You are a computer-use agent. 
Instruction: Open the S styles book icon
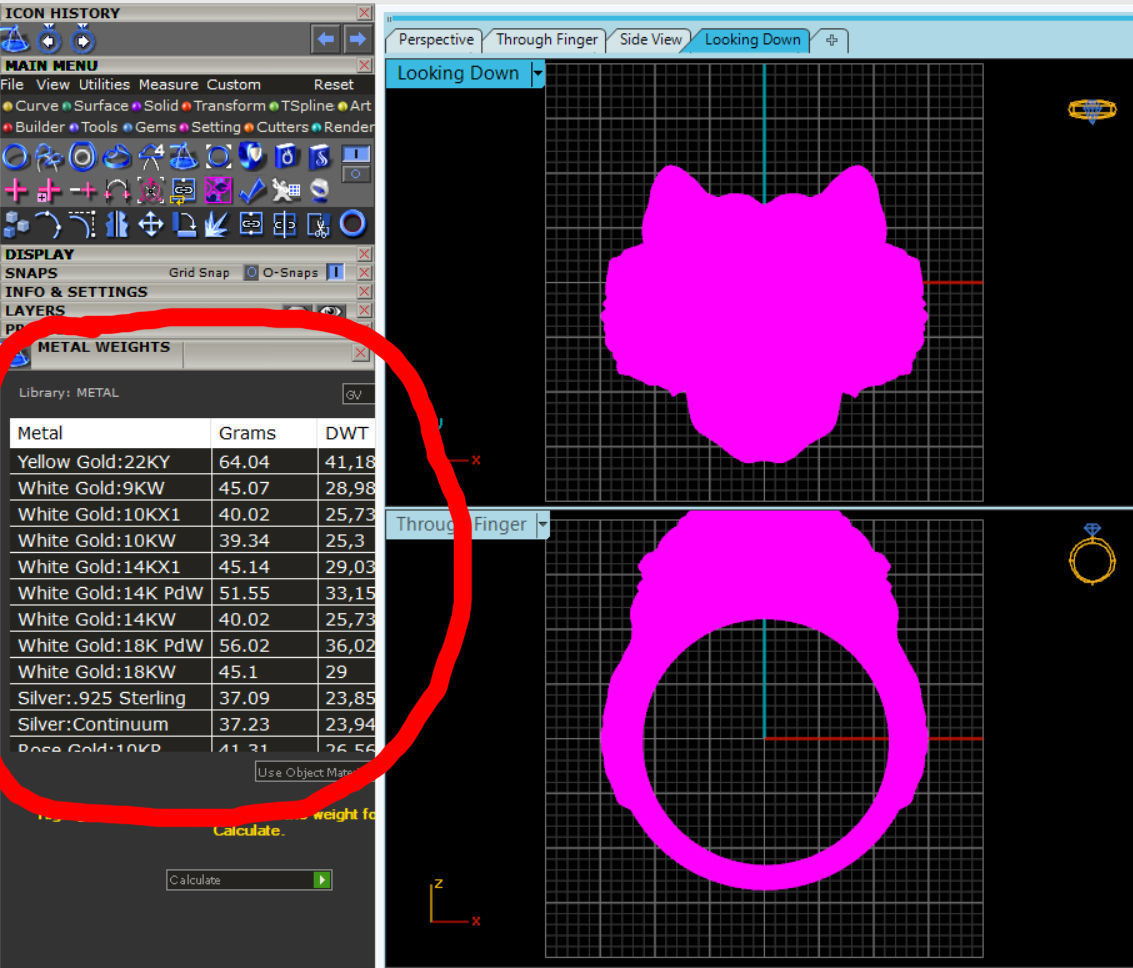coord(319,156)
